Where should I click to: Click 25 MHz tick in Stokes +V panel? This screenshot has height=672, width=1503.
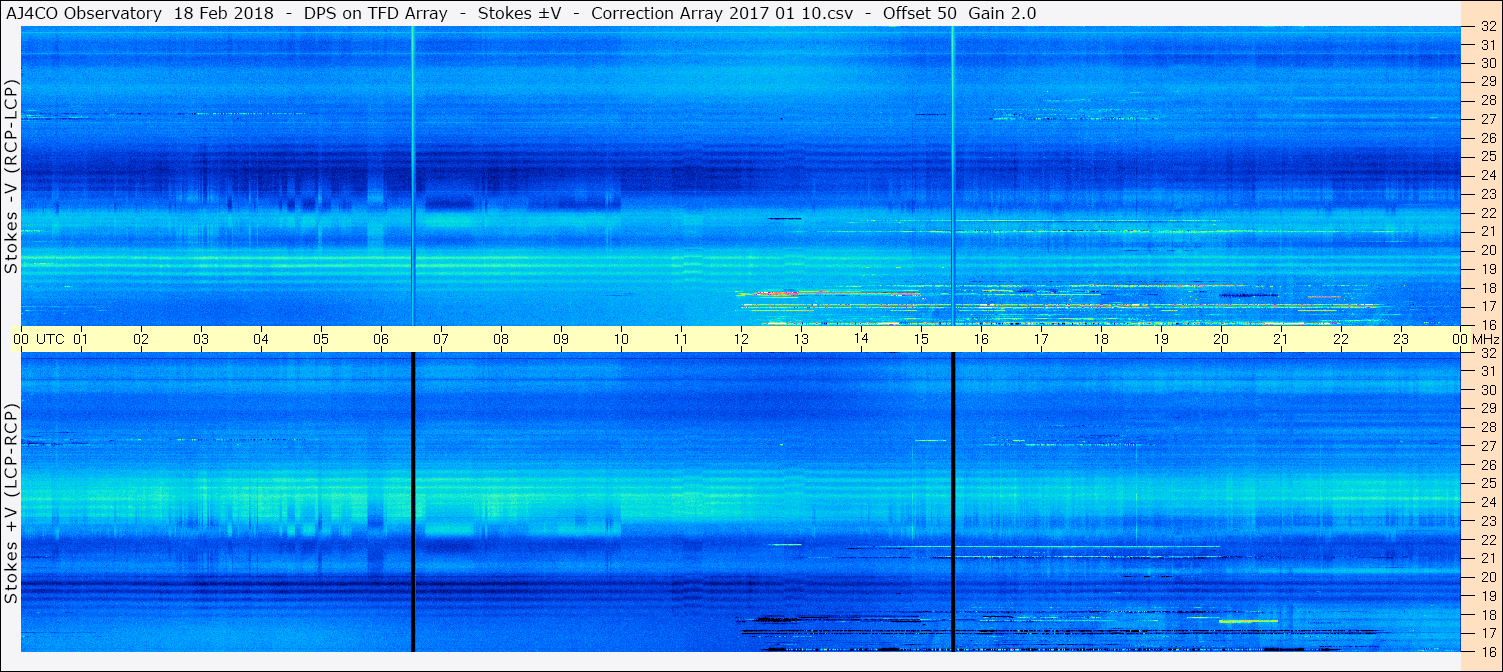coord(1487,483)
